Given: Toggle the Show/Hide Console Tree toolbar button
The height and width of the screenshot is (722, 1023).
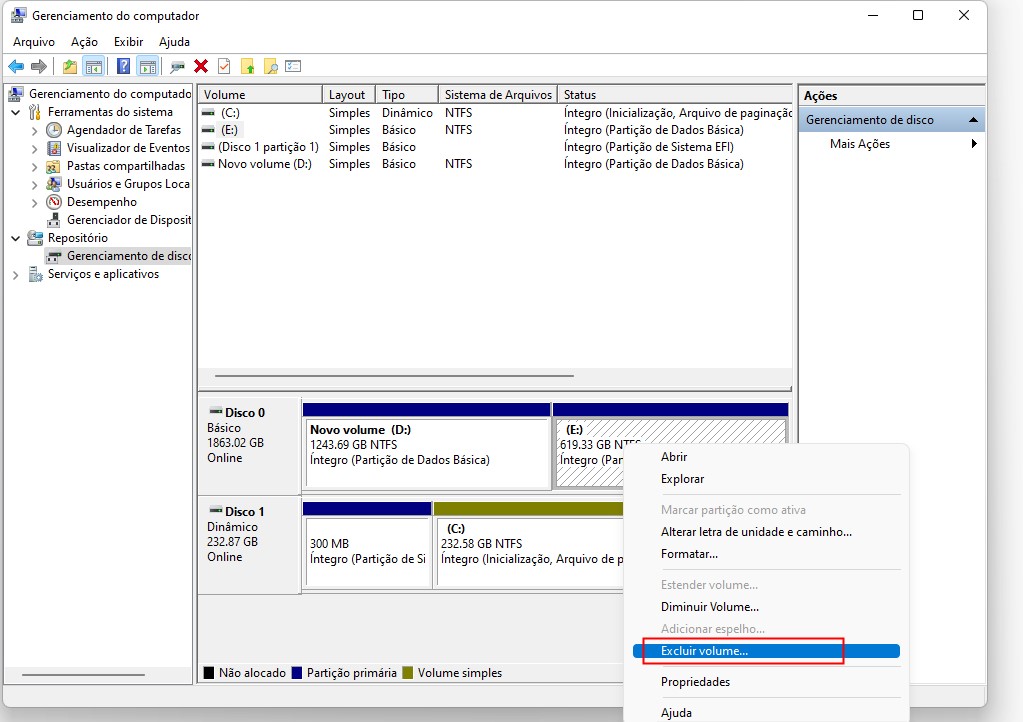Looking at the screenshot, I should [94, 66].
